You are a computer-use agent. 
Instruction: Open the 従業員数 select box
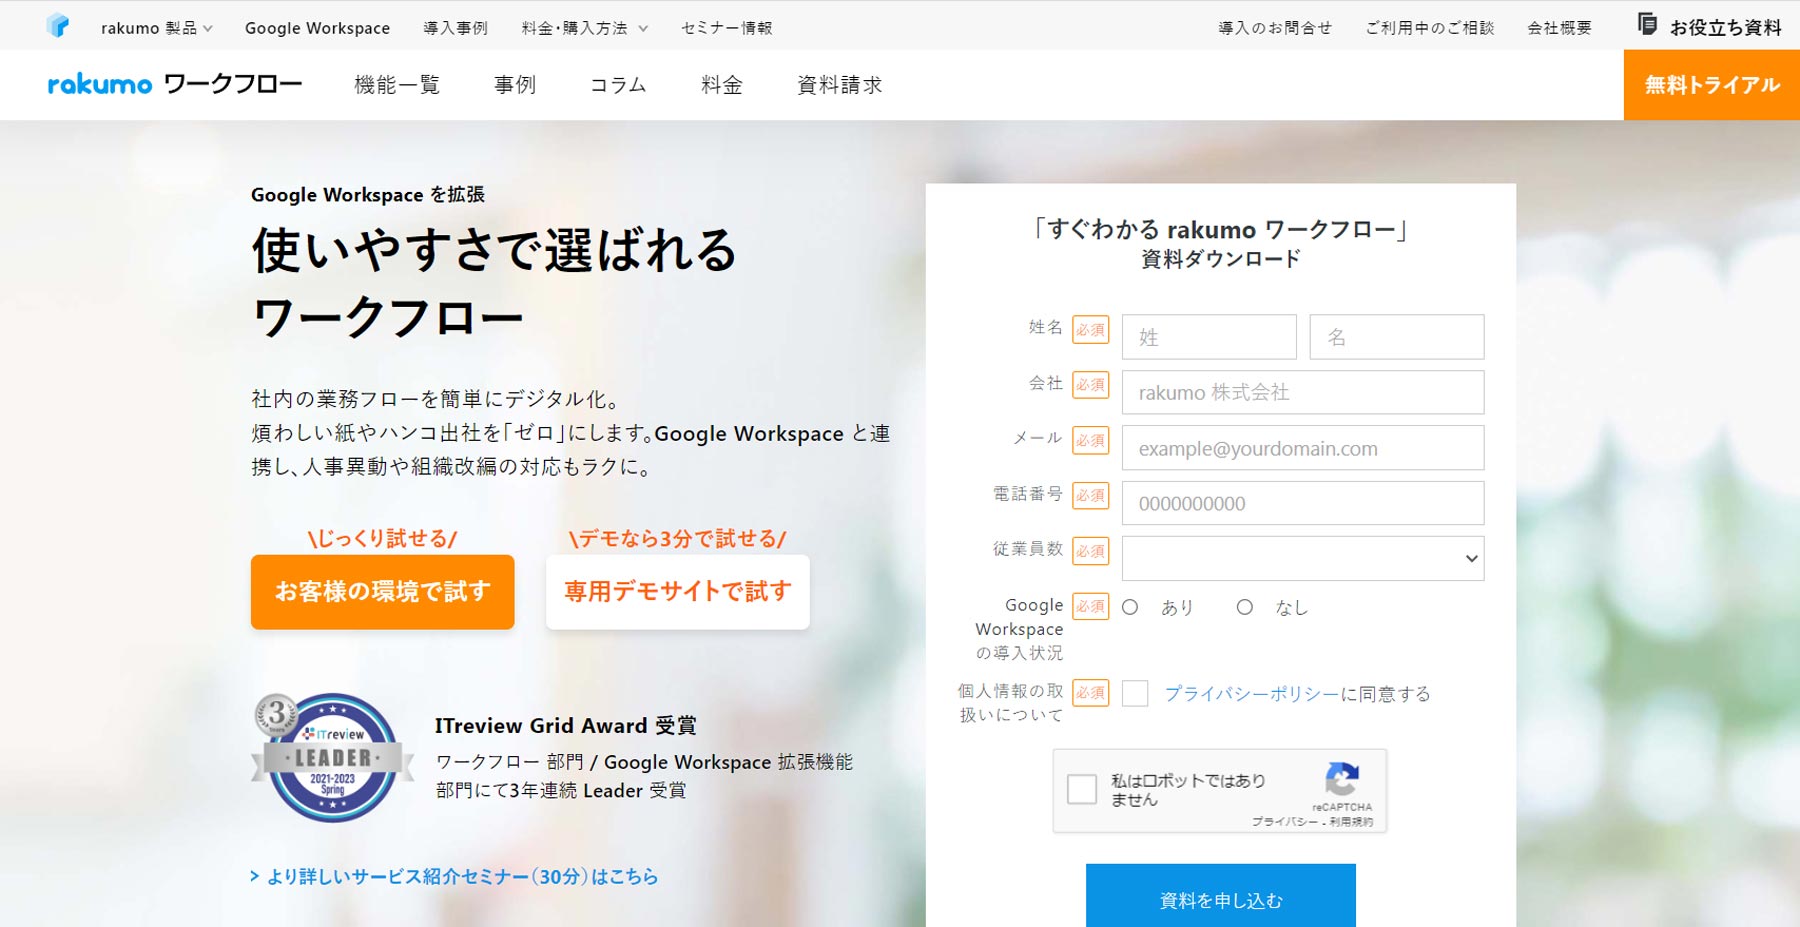[1302, 558]
